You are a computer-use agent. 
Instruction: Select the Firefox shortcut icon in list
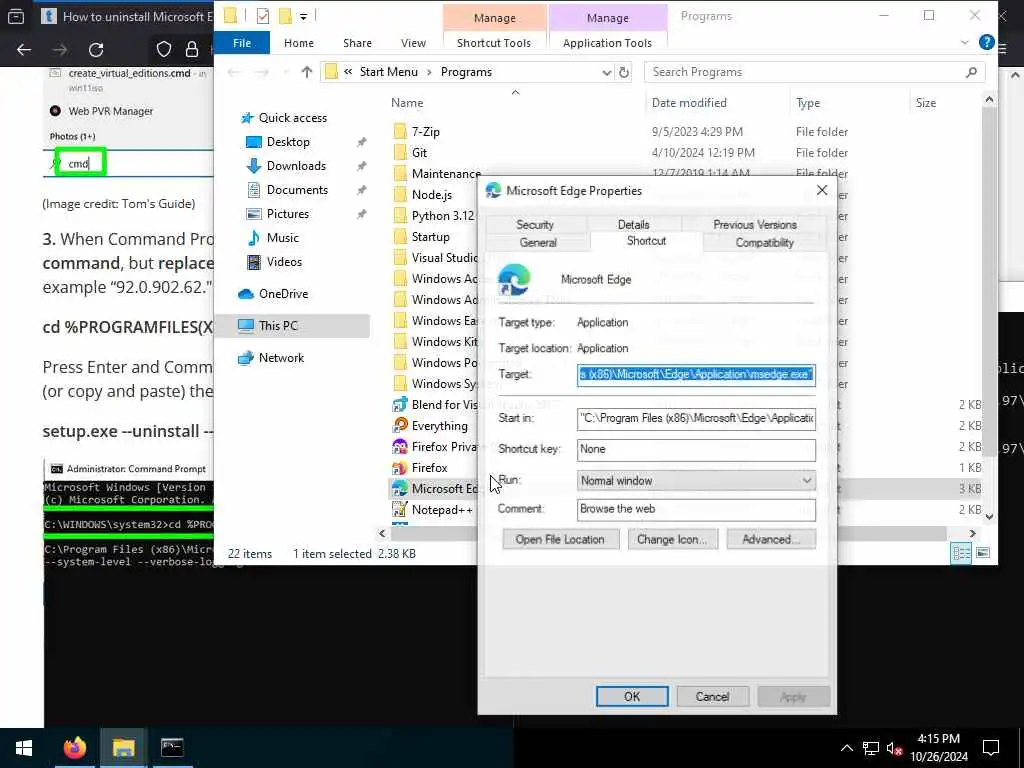coord(400,468)
